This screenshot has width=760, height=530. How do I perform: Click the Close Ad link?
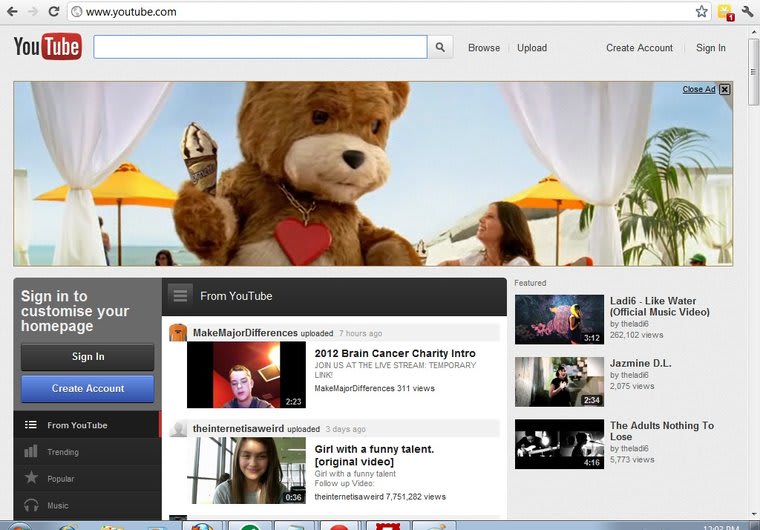point(698,89)
